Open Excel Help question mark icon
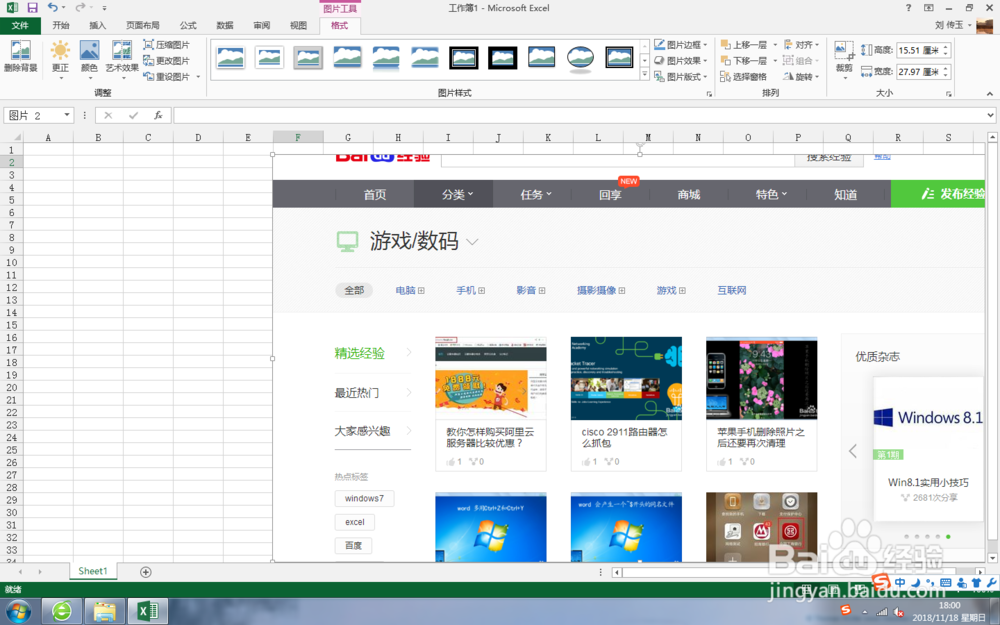Image resolution: width=1000 pixels, height=625 pixels. tap(909, 8)
